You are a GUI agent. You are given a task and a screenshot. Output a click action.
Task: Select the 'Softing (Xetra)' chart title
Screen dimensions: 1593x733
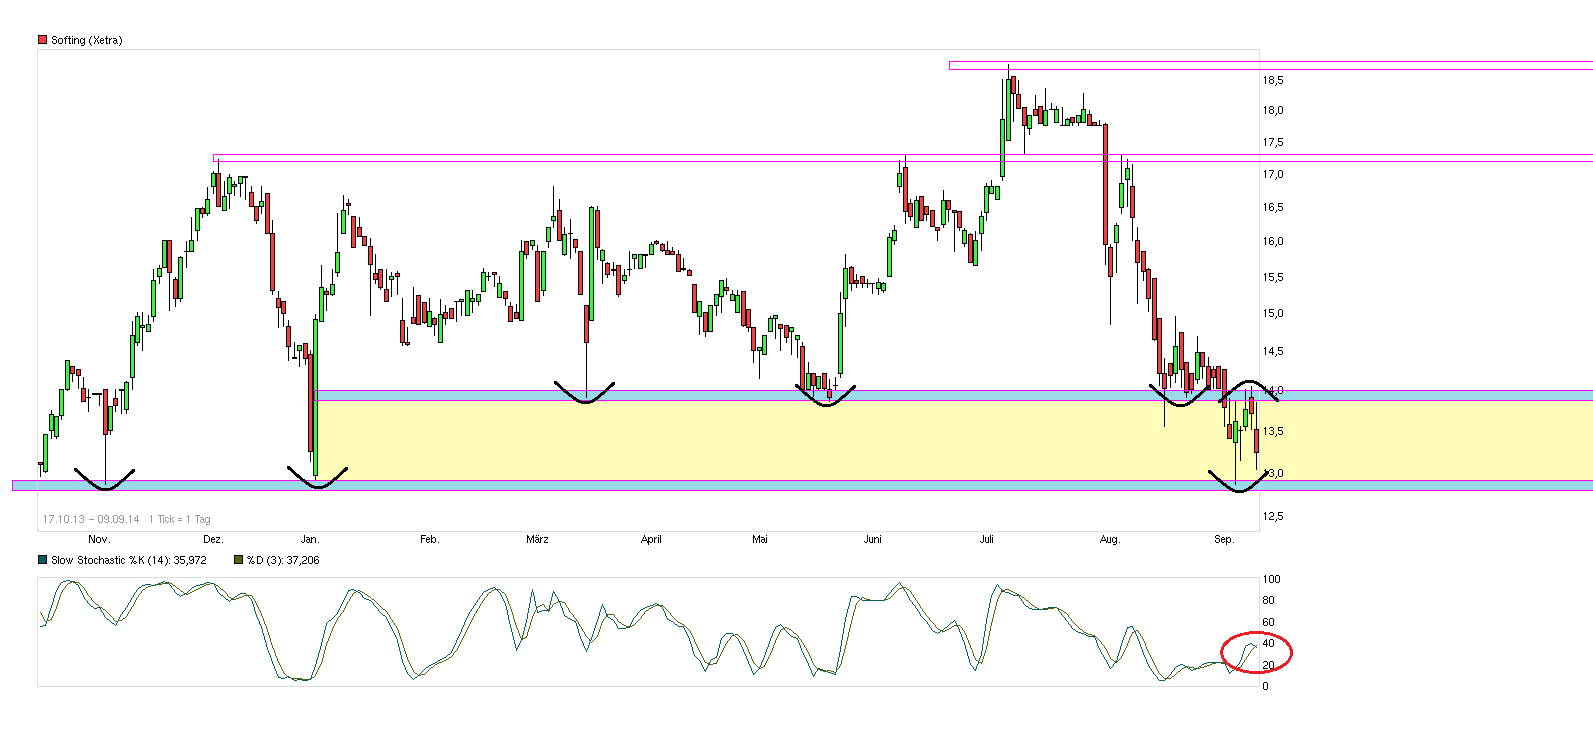[x=87, y=40]
